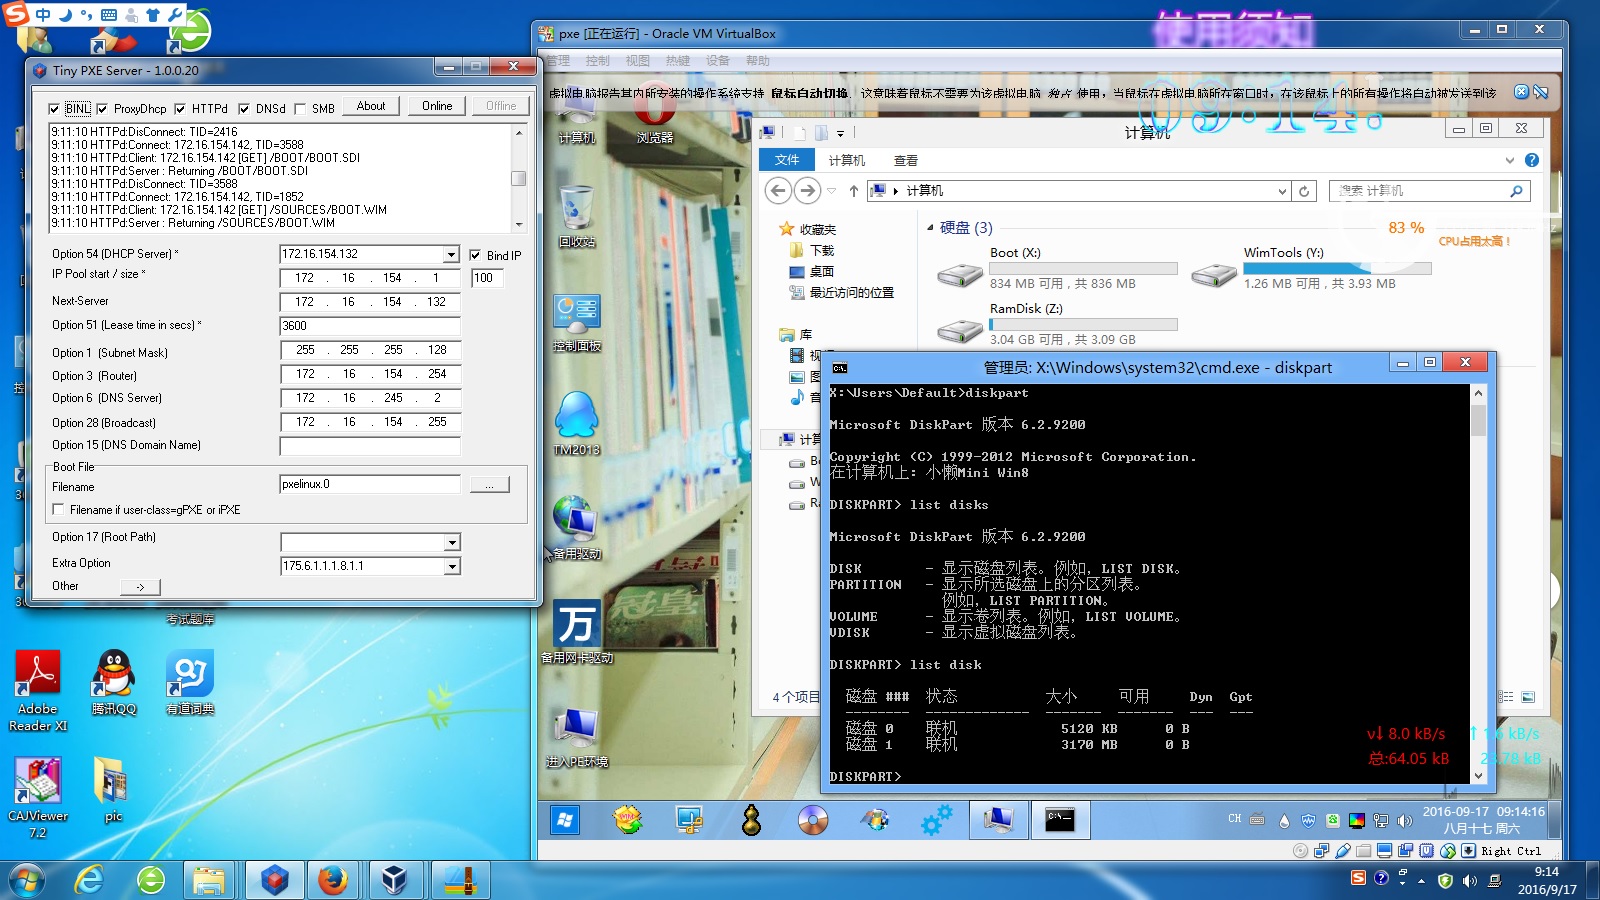Click the Filename pxelinux.0 input field

(x=370, y=484)
